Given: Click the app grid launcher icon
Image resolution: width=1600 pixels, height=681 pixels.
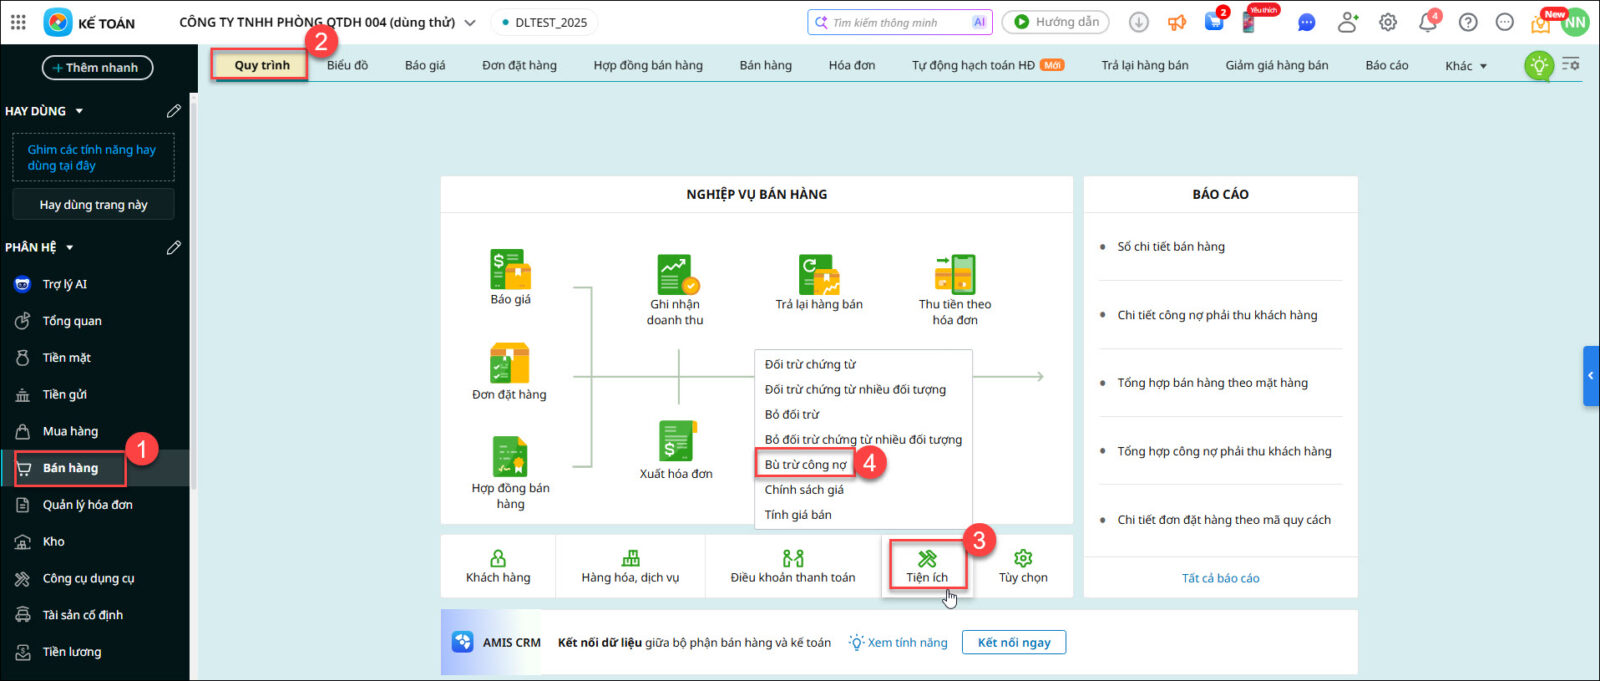Looking at the screenshot, I should [x=18, y=22].
